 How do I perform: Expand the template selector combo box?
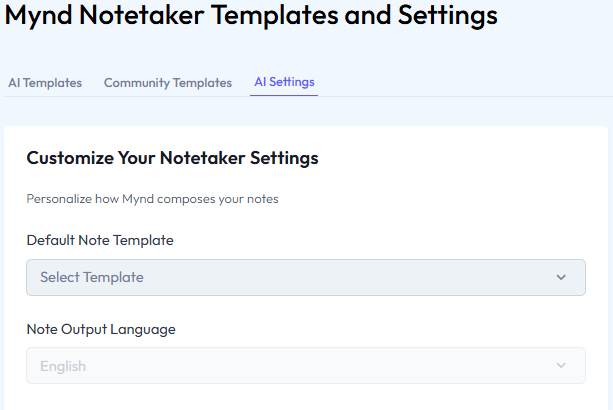point(305,277)
